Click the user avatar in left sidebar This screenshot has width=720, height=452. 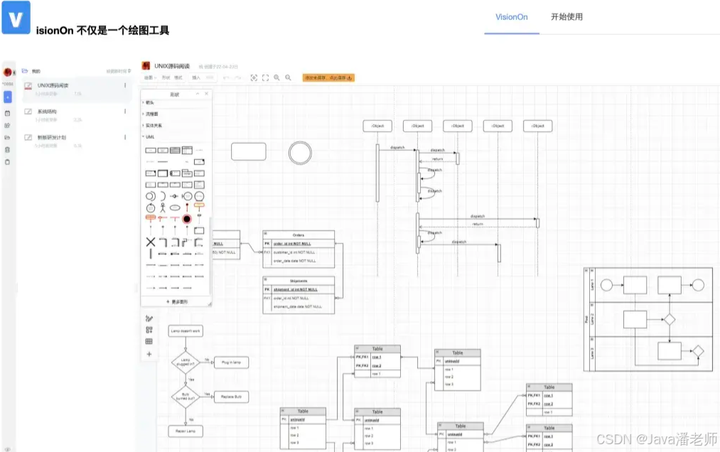point(8,72)
